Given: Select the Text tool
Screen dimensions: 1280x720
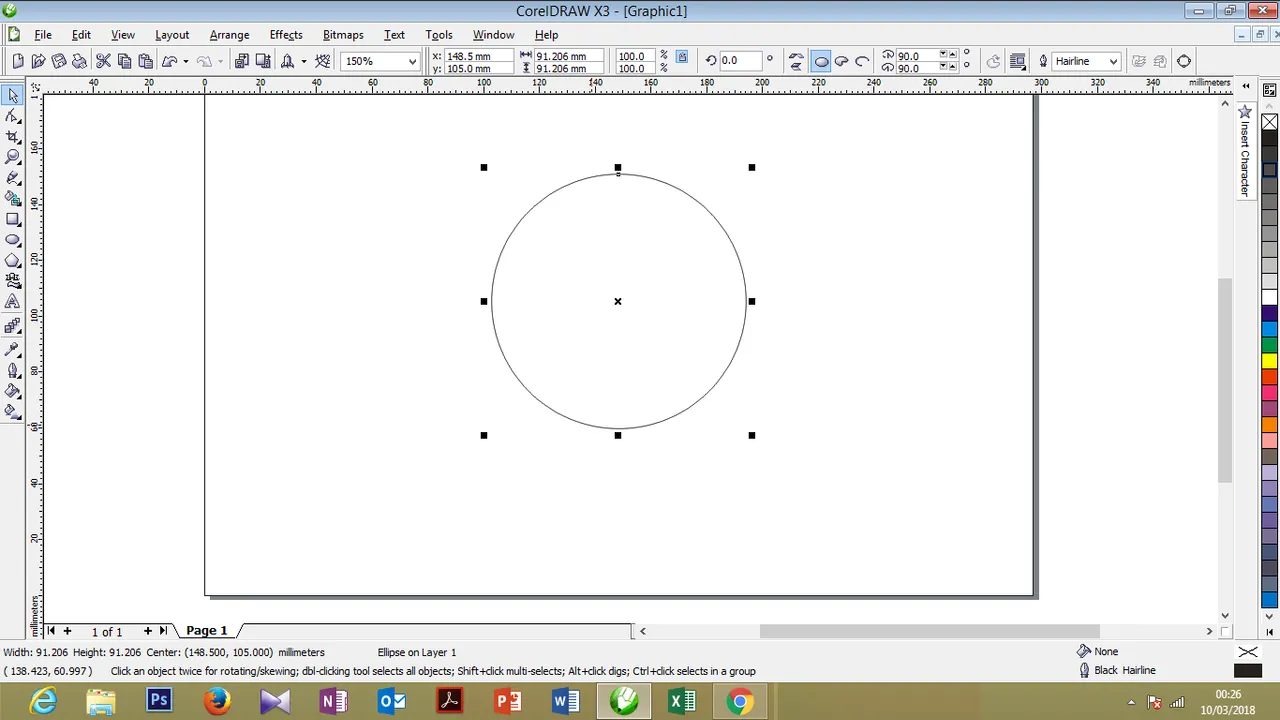Looking at the screenshot, I should tap(13, 302).
